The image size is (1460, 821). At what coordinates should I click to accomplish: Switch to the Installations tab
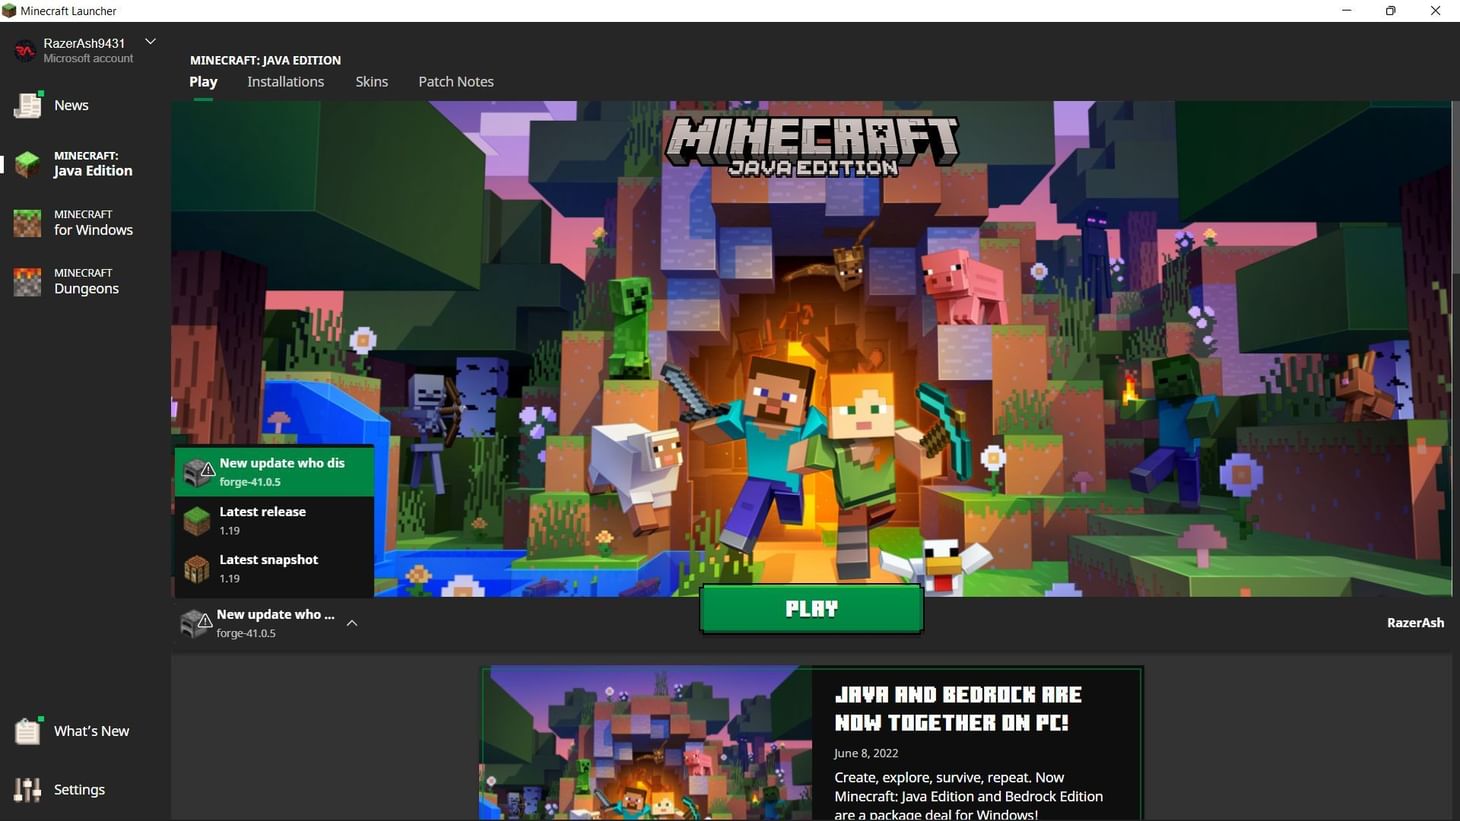pyautogui.click(x=285, y=81)
